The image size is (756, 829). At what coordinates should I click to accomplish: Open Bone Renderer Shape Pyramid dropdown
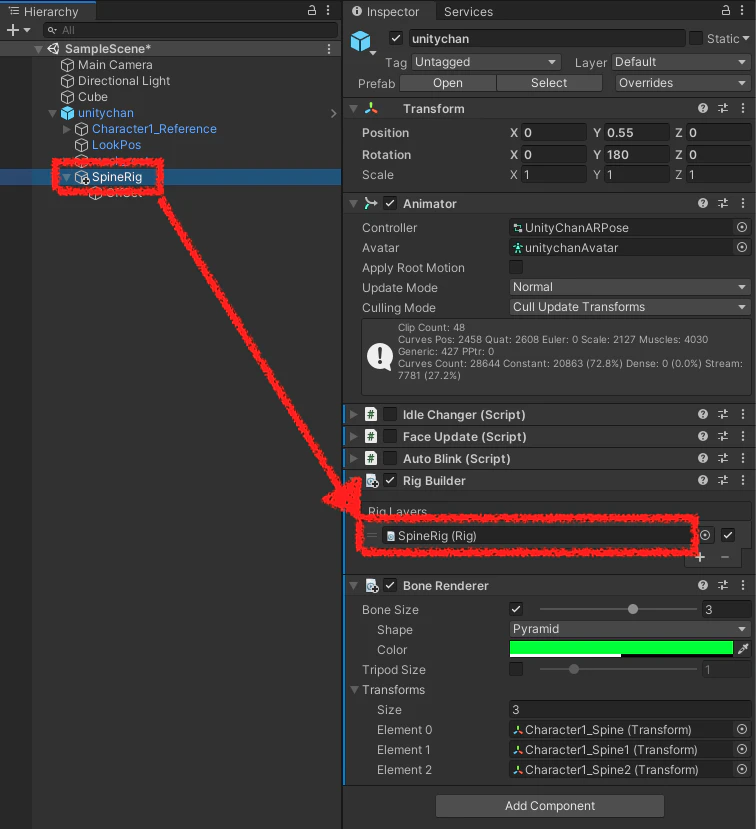pyautogui.click(x=630, y=629)
